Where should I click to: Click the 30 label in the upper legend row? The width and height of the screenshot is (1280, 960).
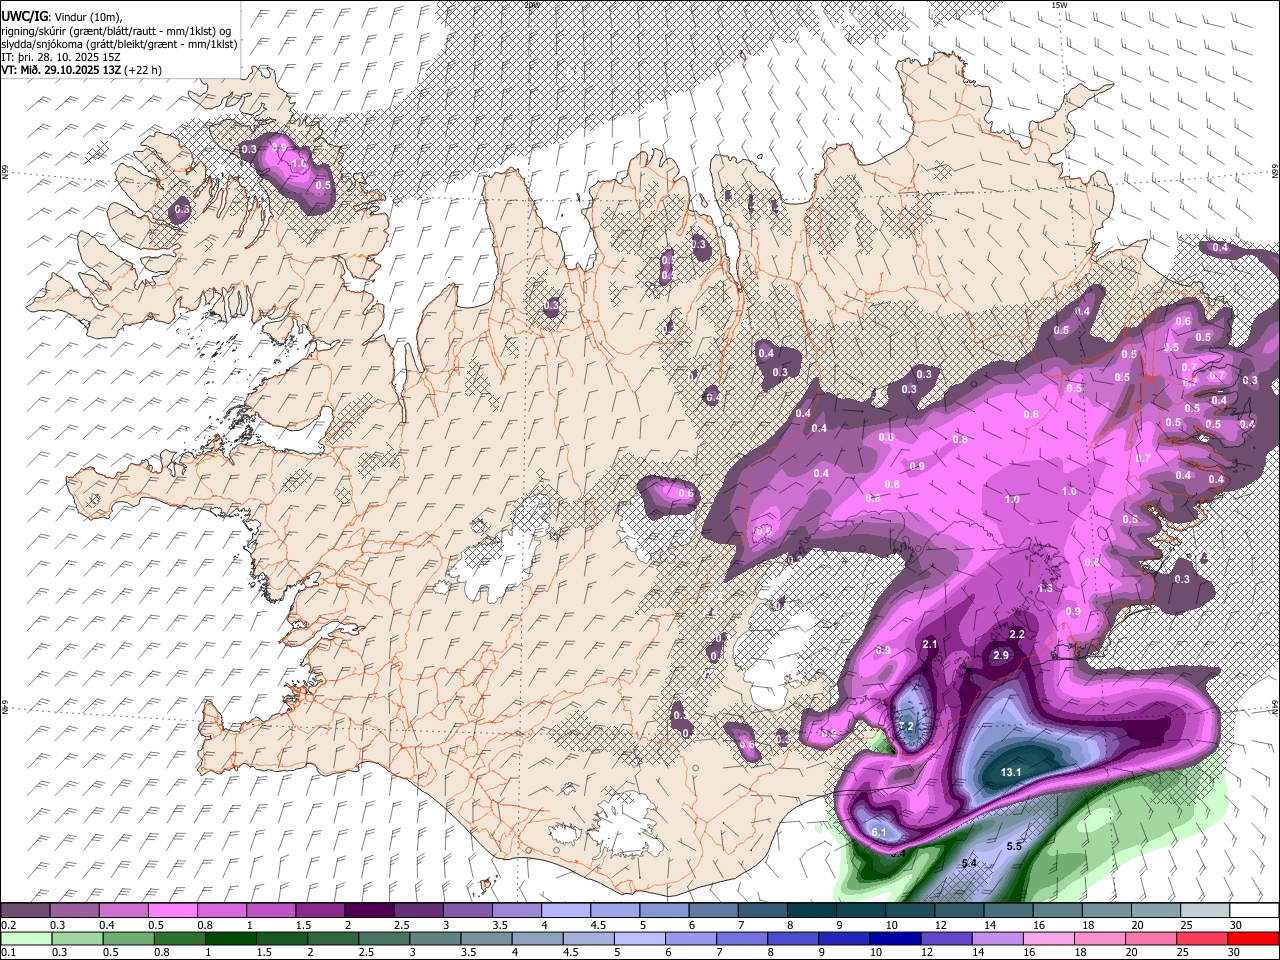(1236, 925)
